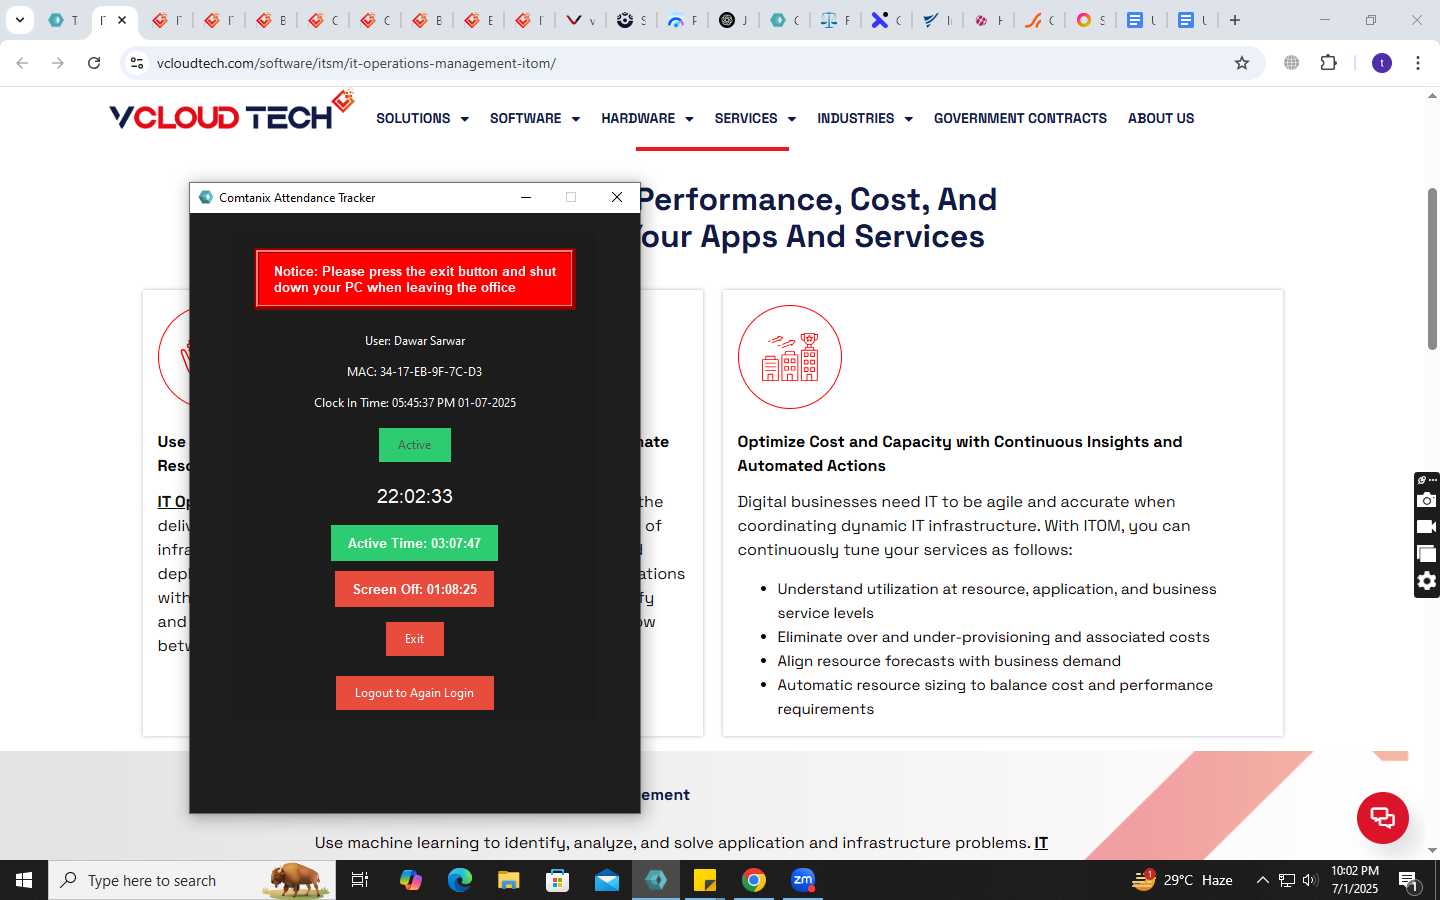Click the Windows taskbar search box
Screen dimensions: 1440x900
tap(192, 880)
